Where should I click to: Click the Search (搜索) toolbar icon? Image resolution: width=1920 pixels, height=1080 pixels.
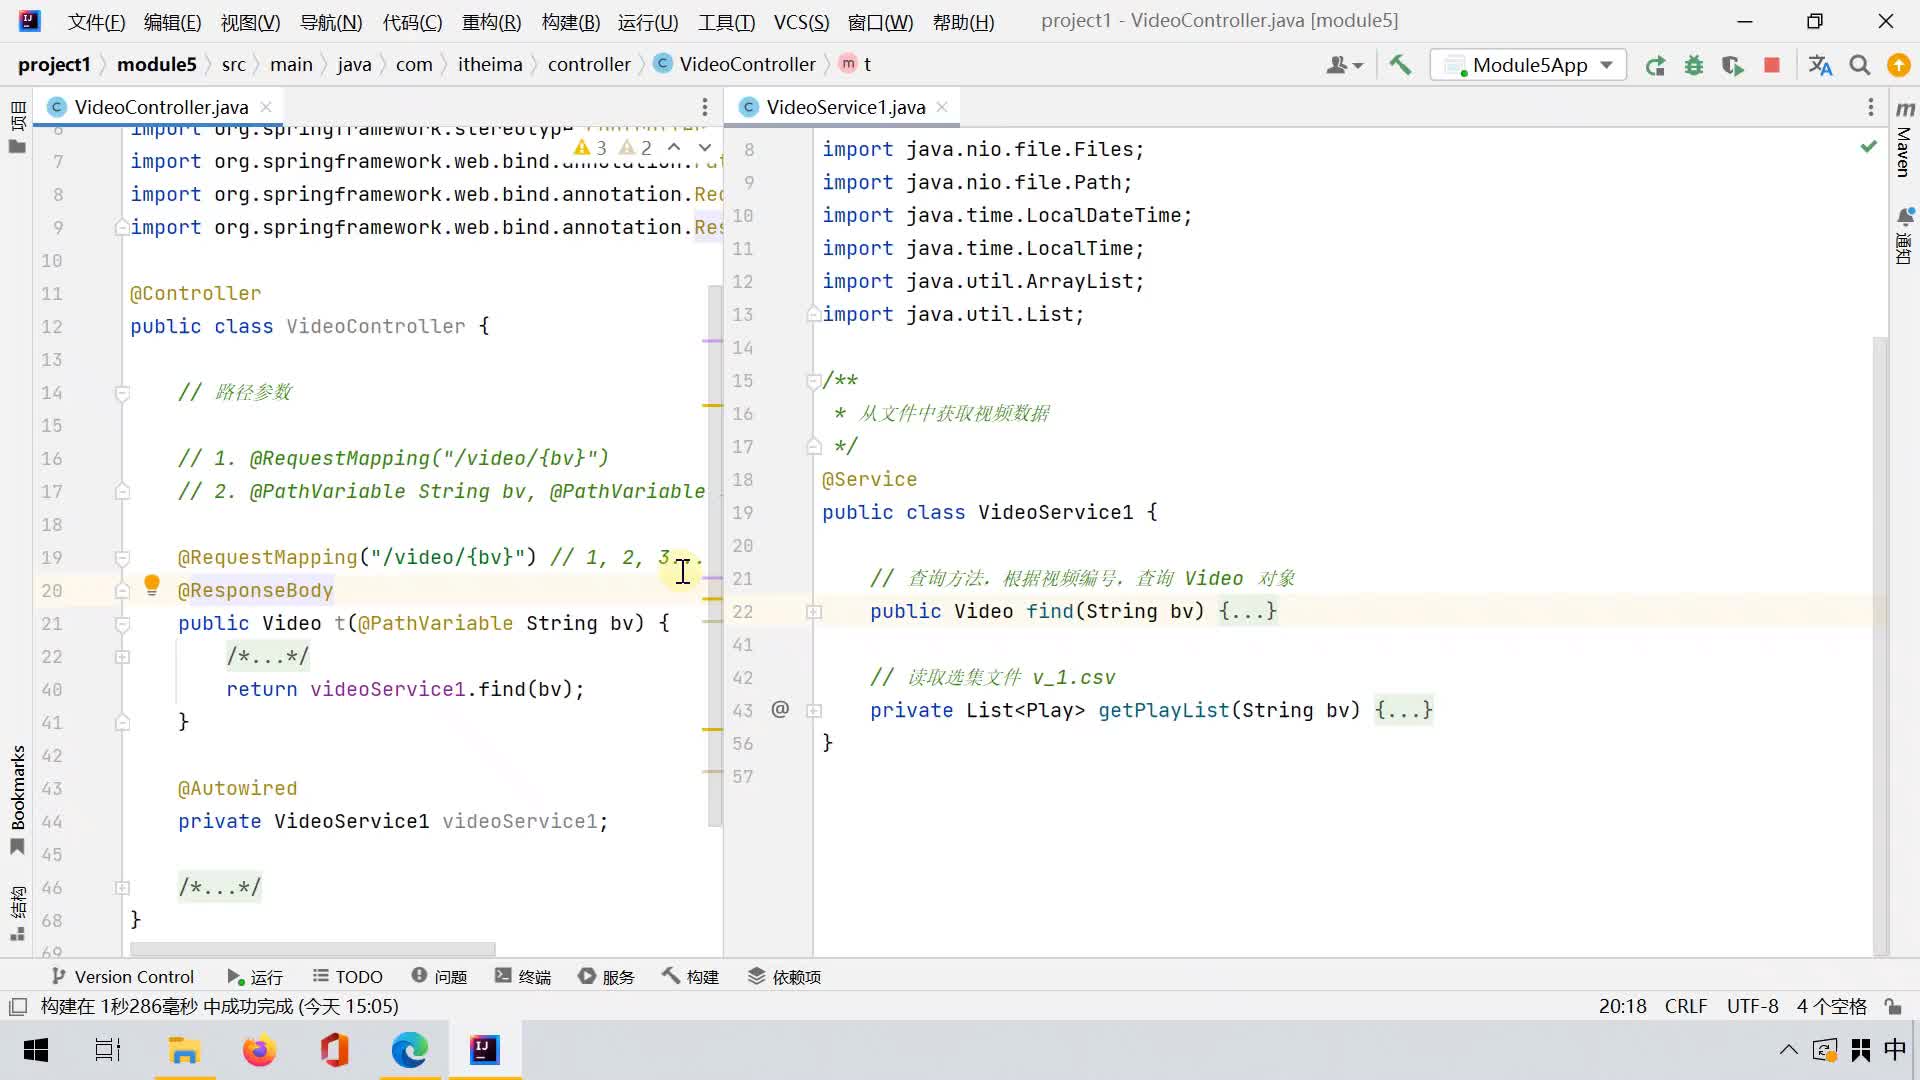pos(1869,63)
